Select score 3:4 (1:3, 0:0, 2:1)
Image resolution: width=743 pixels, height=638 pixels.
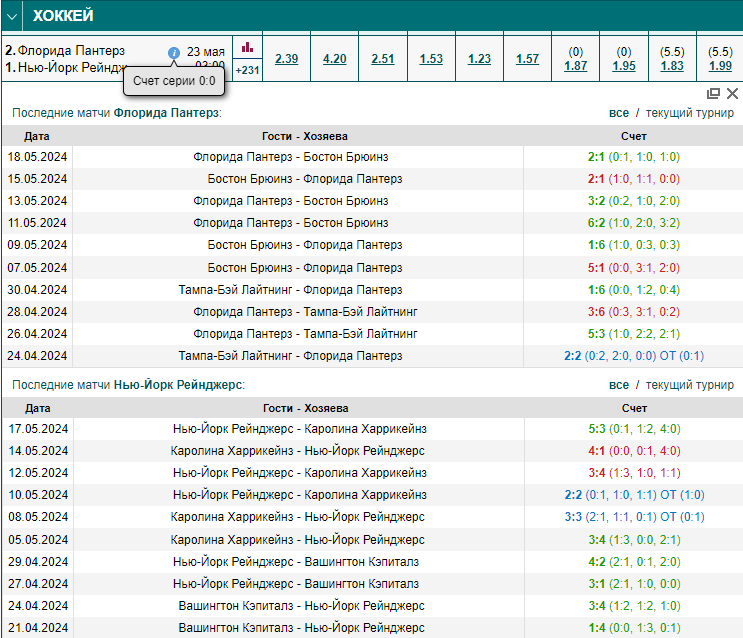click(634, 540)
